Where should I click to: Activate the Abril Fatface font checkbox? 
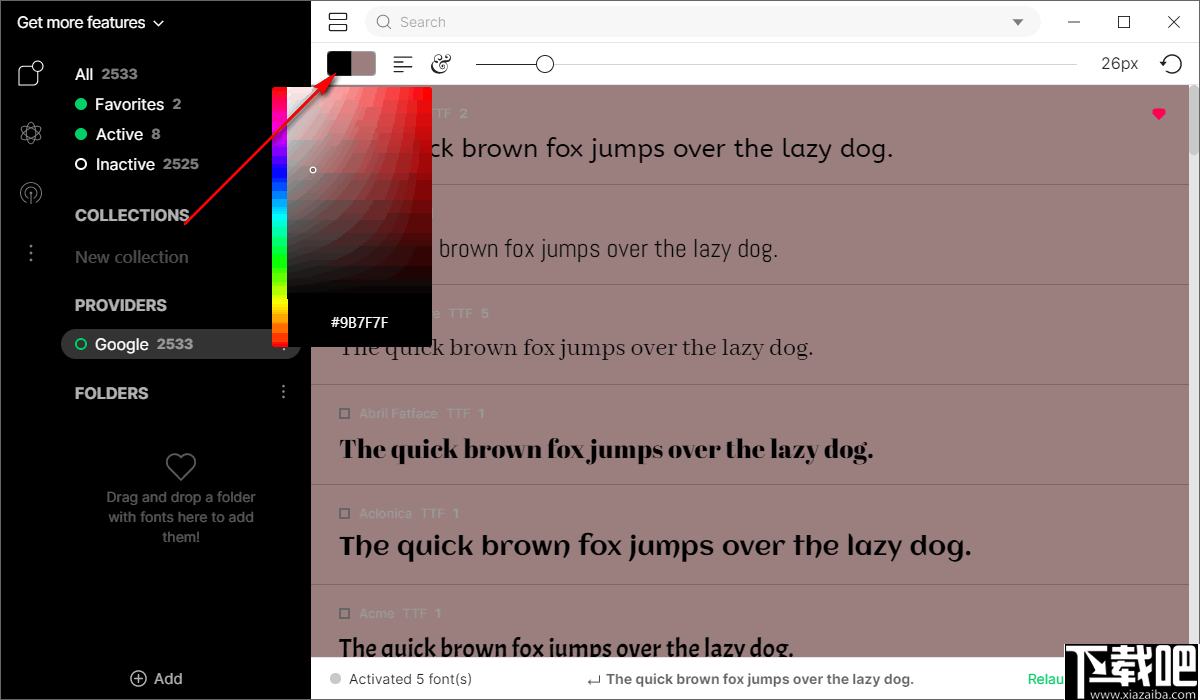click(345, 413)
